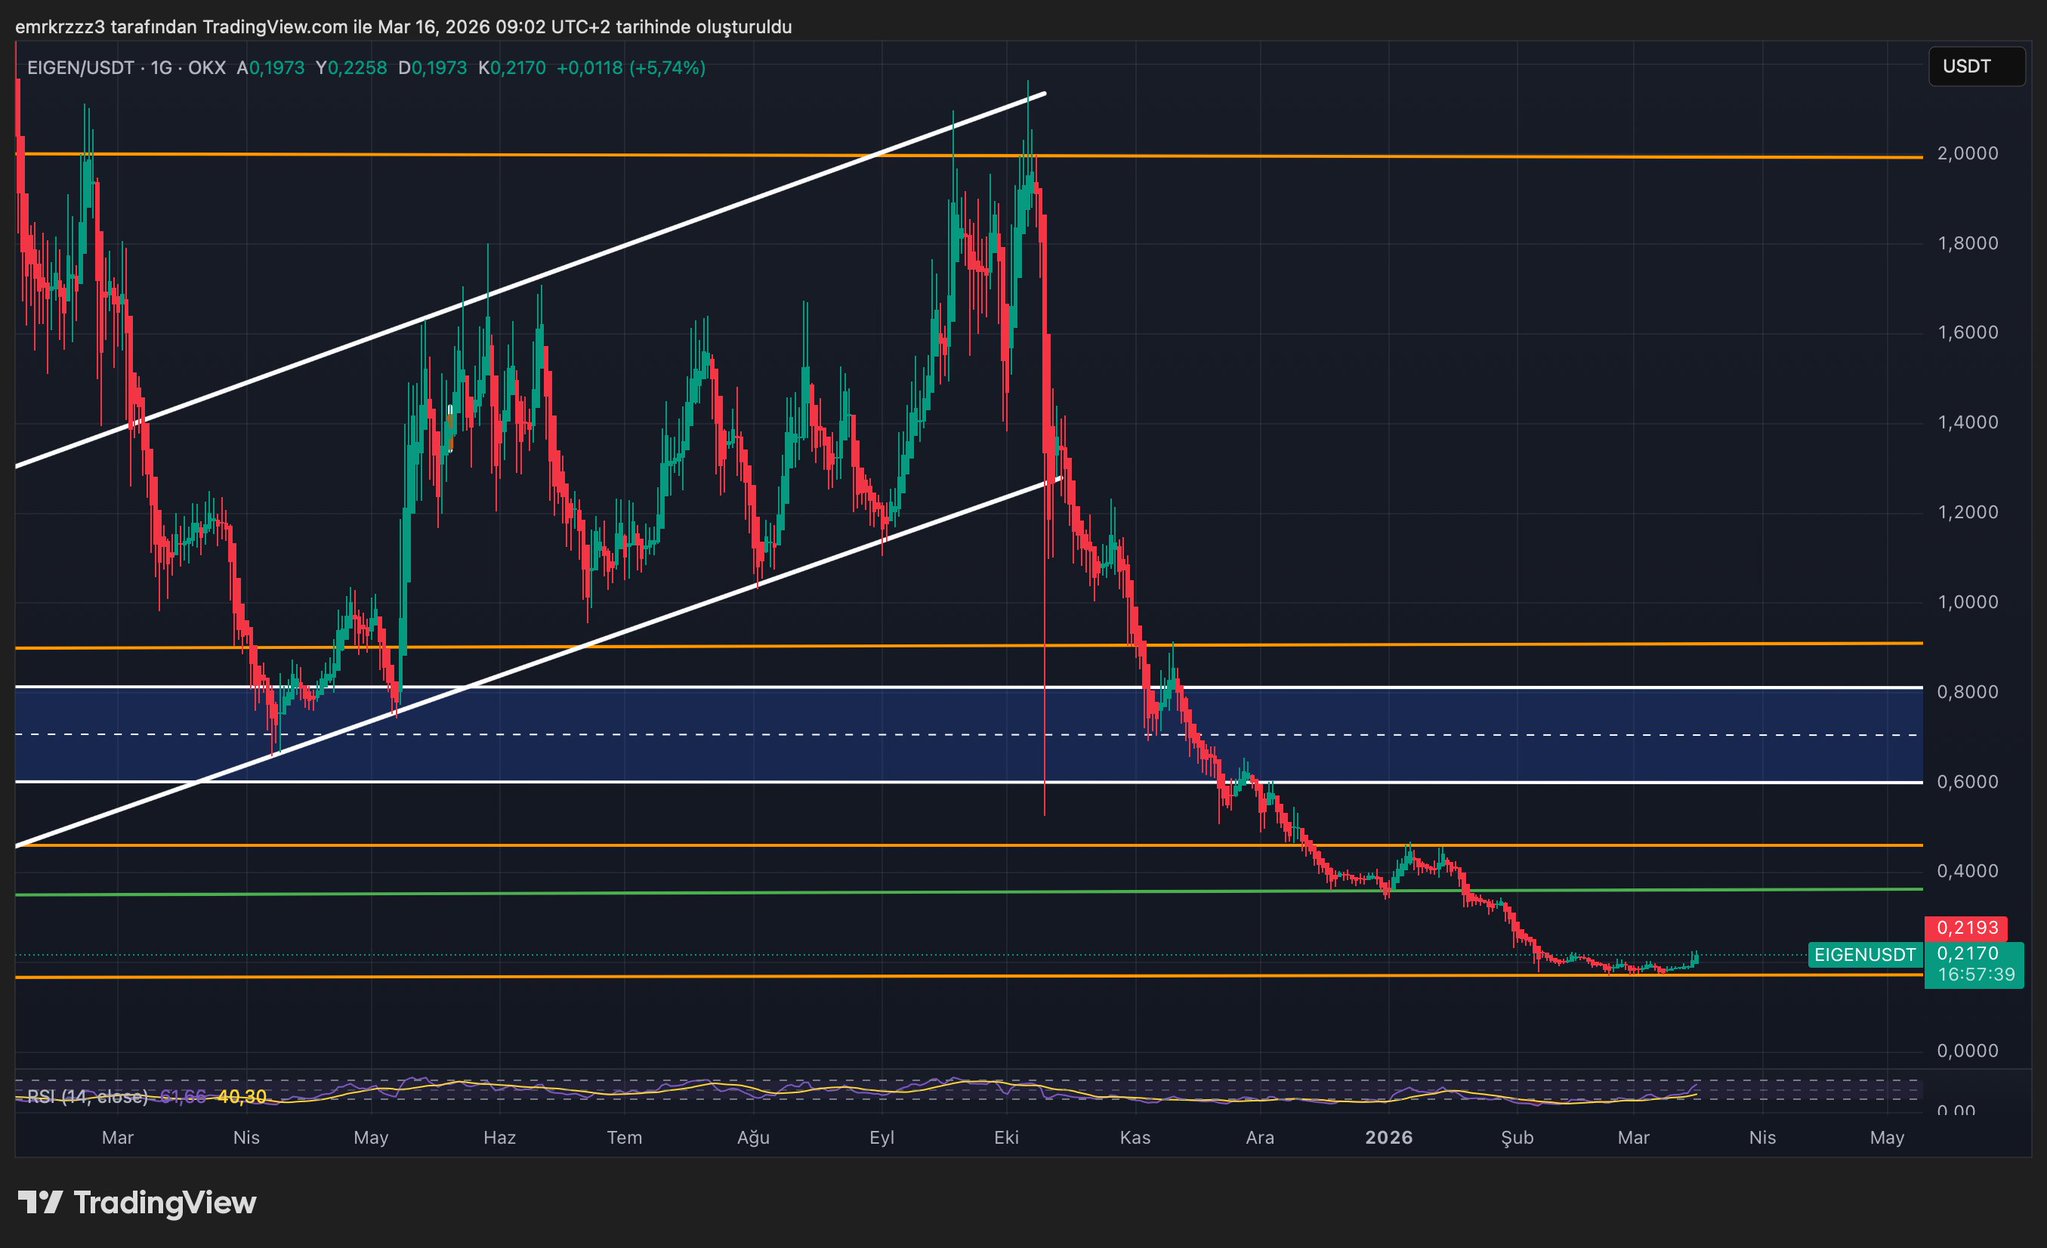Click the red 0,2193 price label
This screenshot has width=2047, height=1248.
tap(1966, 928)
